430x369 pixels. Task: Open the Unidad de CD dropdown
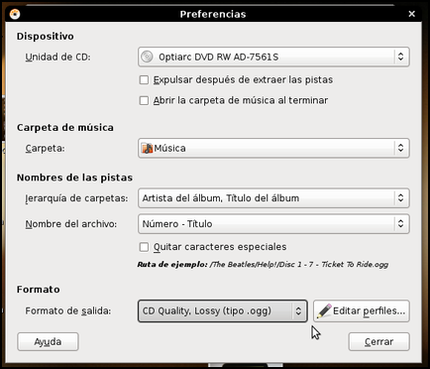(274, 57)
